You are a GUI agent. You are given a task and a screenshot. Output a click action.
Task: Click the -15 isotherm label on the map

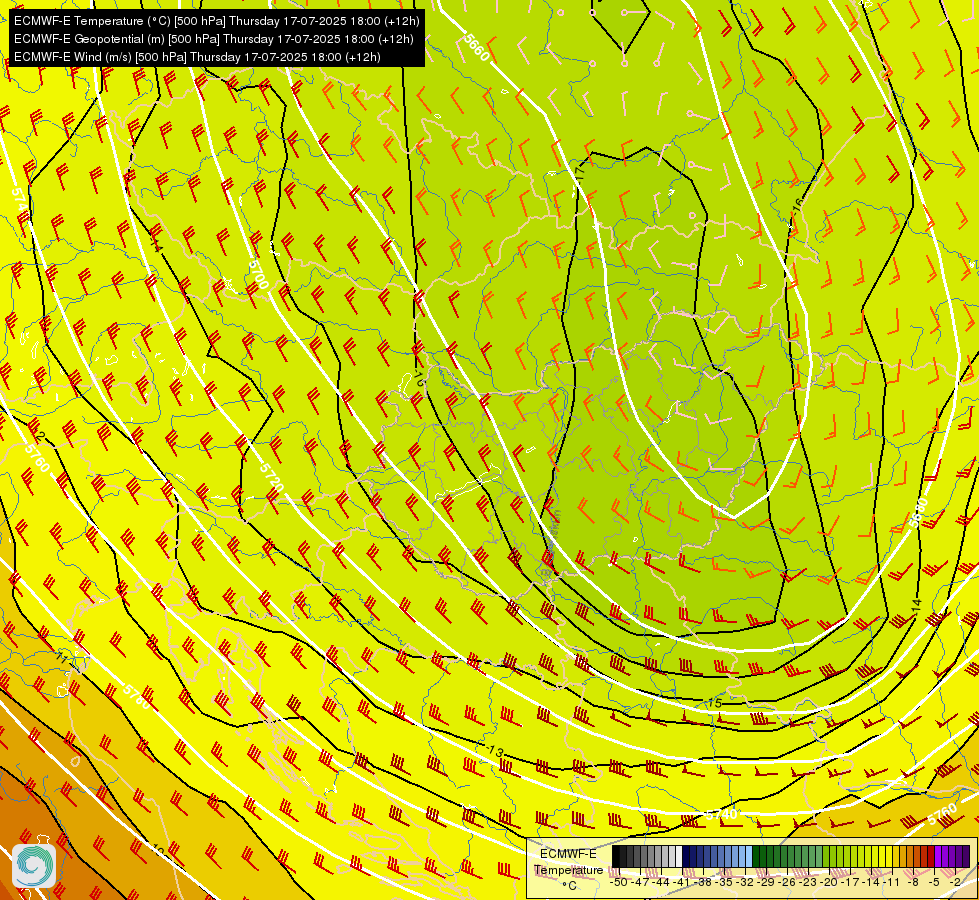[x=714, y=703]
